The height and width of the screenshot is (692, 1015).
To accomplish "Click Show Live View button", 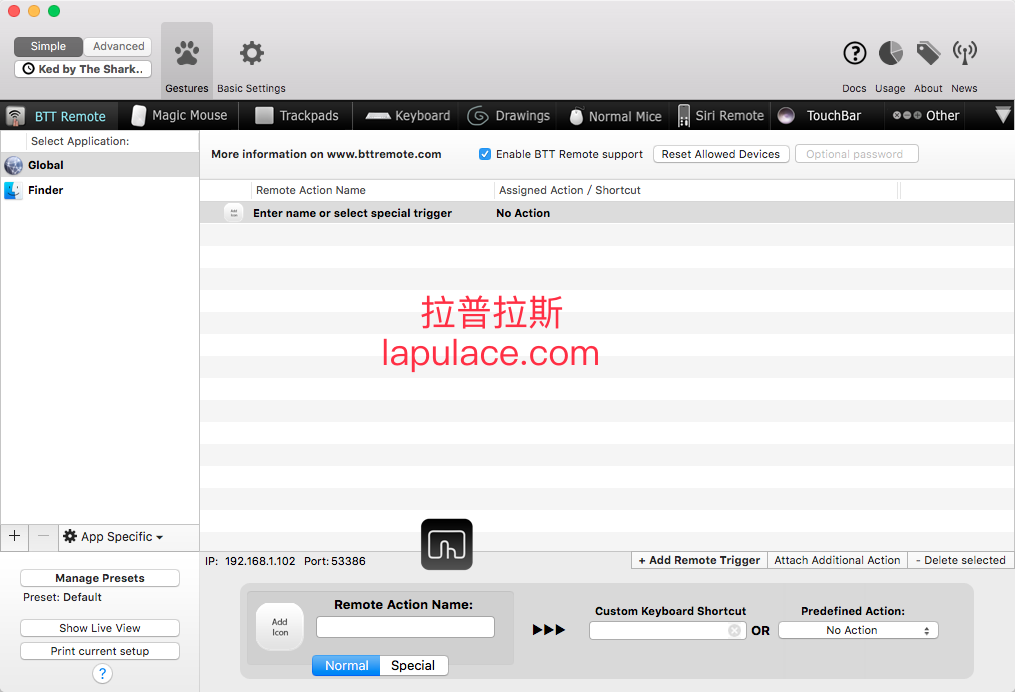I will click(100, 628).
